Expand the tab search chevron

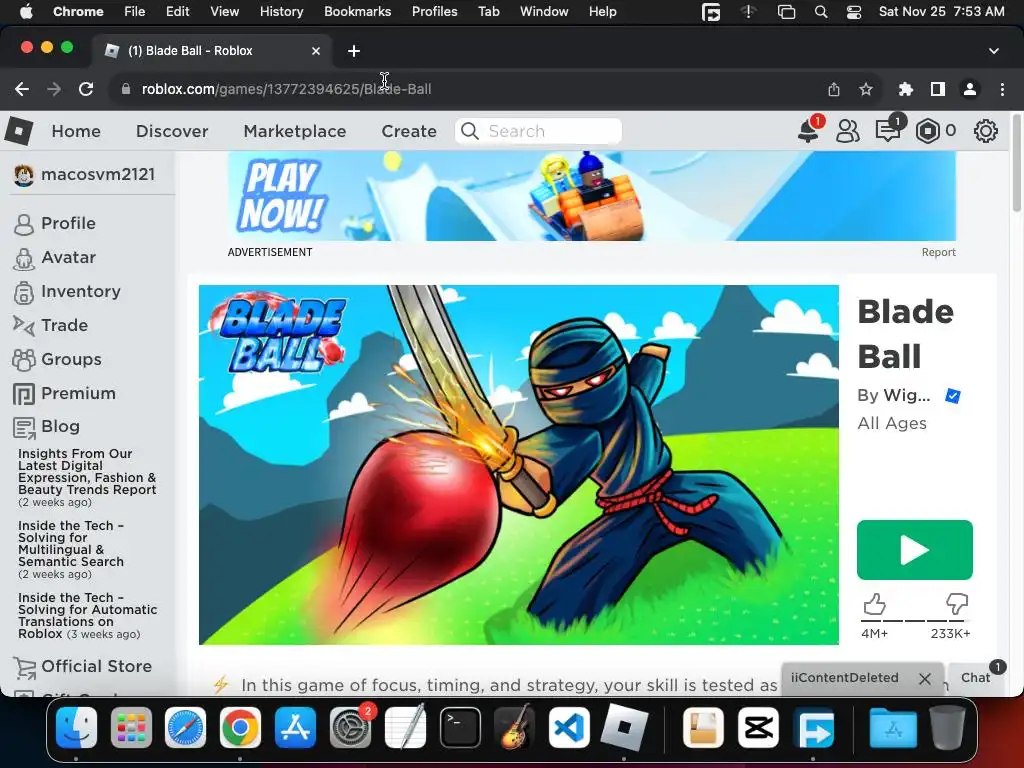993,51
